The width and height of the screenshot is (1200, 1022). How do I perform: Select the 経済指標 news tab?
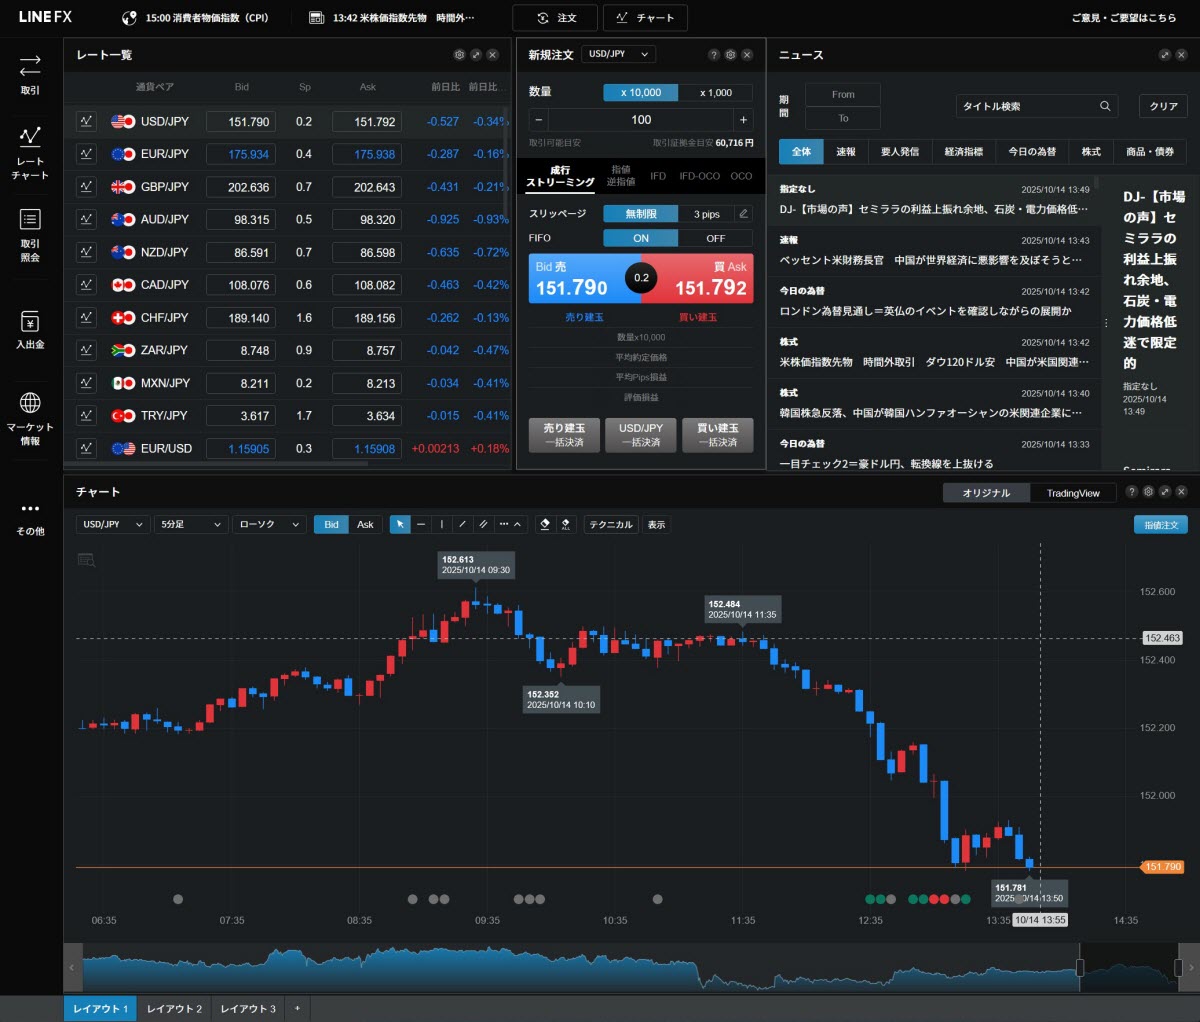(x=963, y=151)
